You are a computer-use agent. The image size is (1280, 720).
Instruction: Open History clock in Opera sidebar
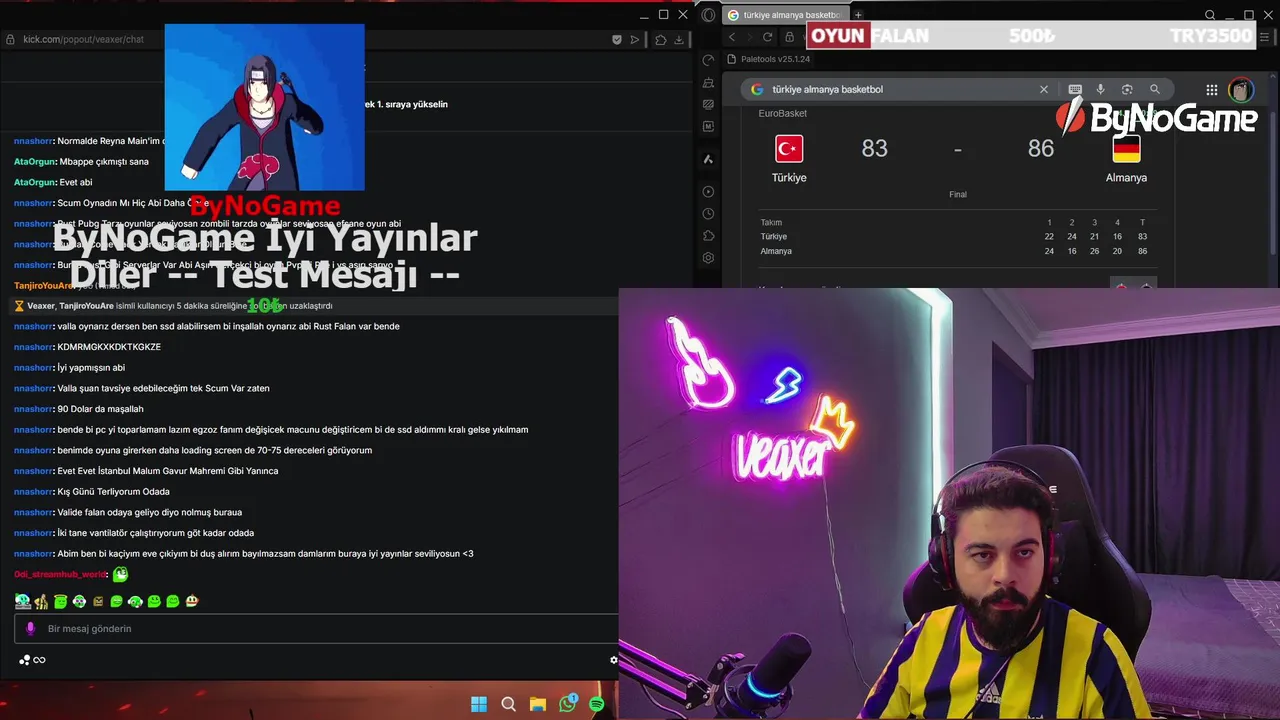pyautogui.click(x=709, y=214)
